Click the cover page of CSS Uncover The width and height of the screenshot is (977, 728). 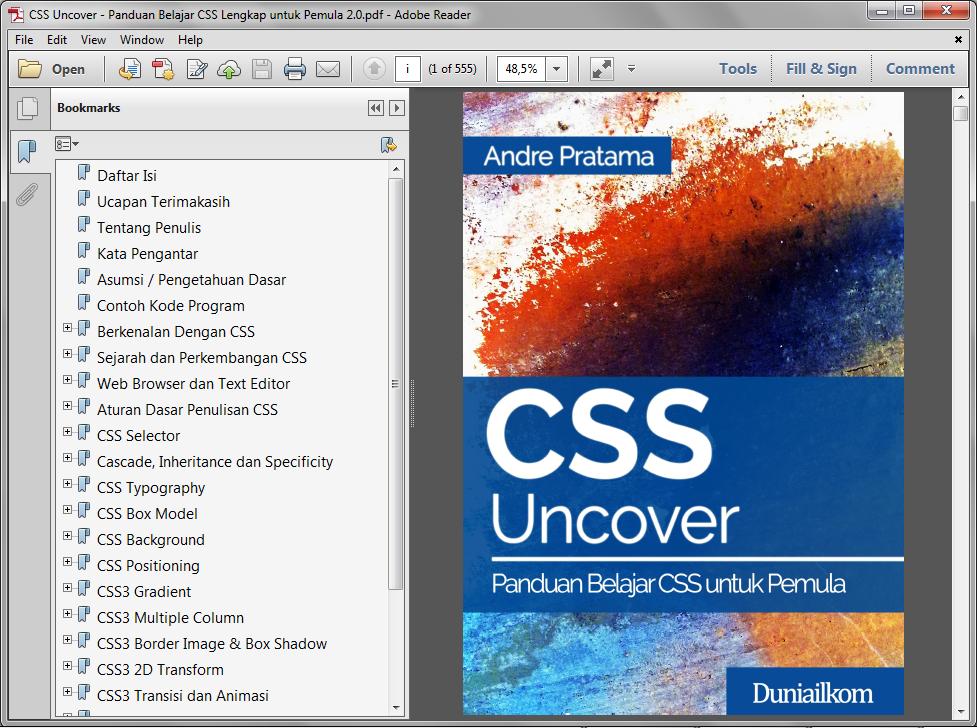click(x=683, y=403)
